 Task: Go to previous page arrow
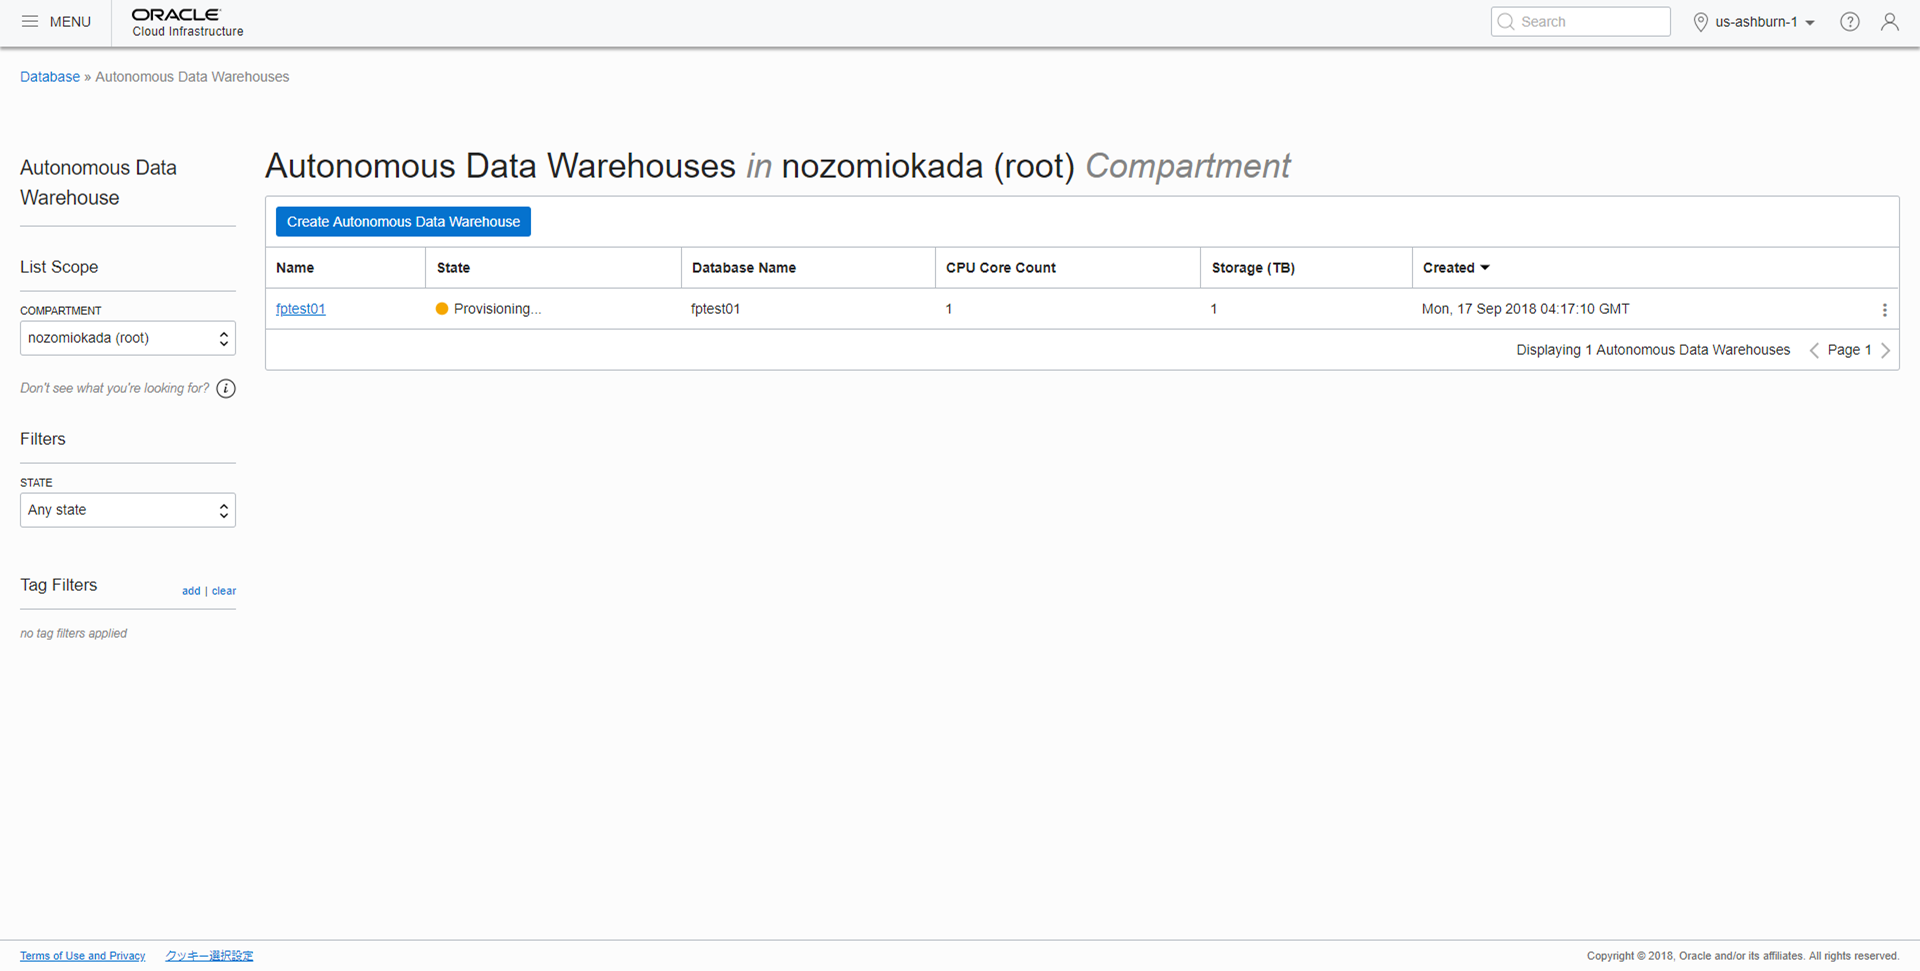click(x=1814, y=350)
